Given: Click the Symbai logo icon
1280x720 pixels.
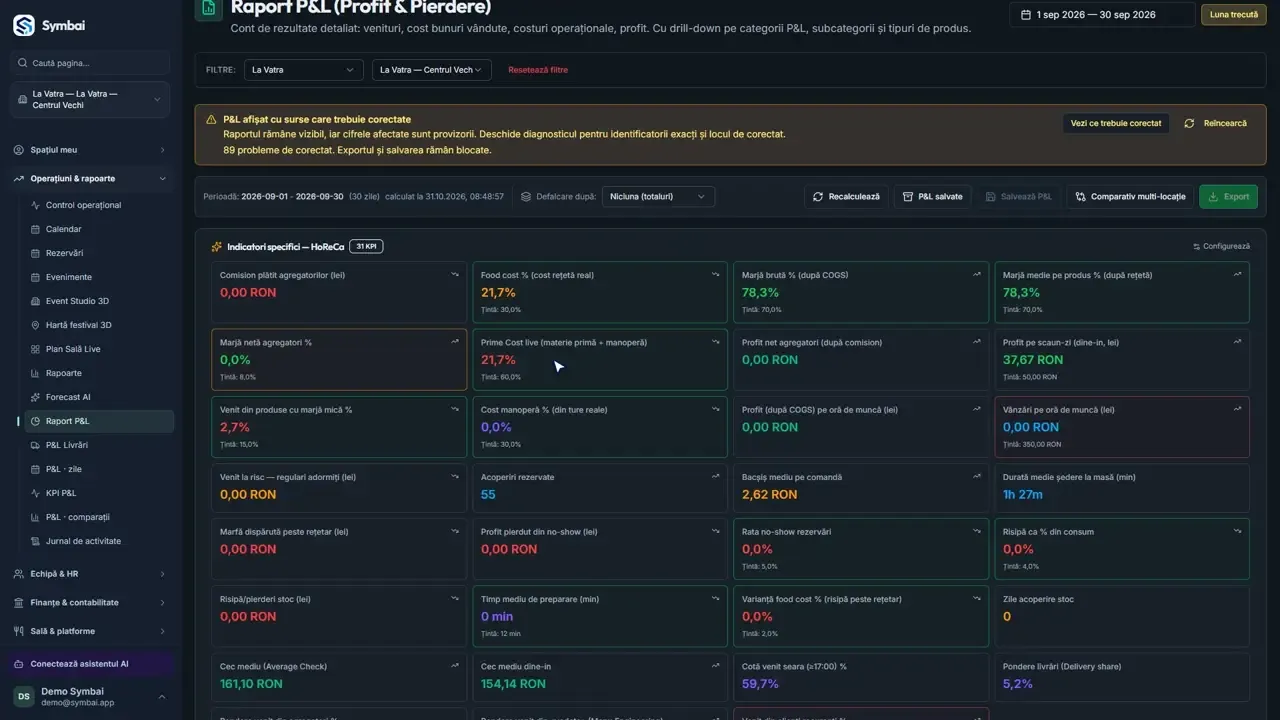Looking at the screenshot, I should coord(24,25).
